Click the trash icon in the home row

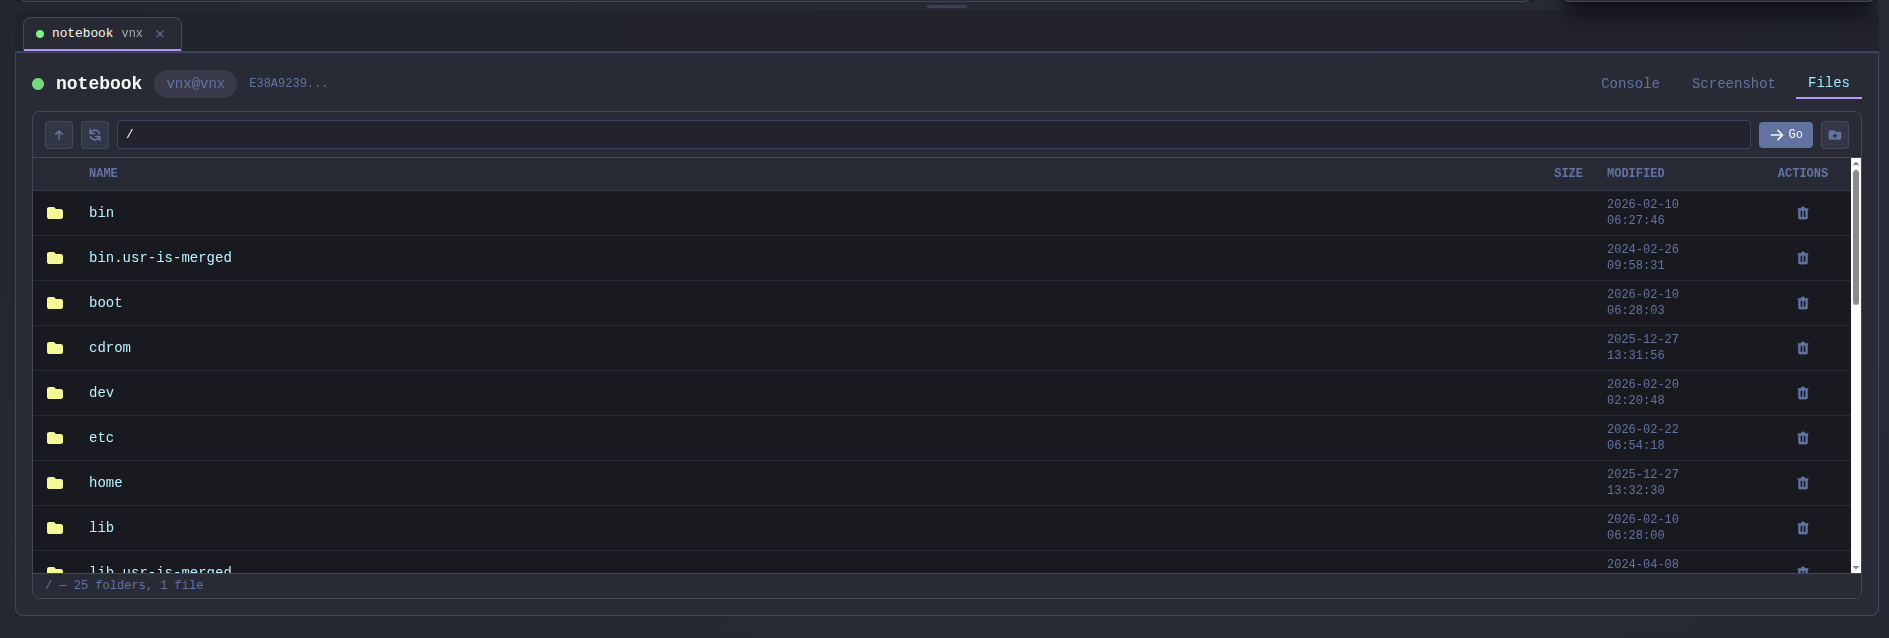tap(1802, 483)
